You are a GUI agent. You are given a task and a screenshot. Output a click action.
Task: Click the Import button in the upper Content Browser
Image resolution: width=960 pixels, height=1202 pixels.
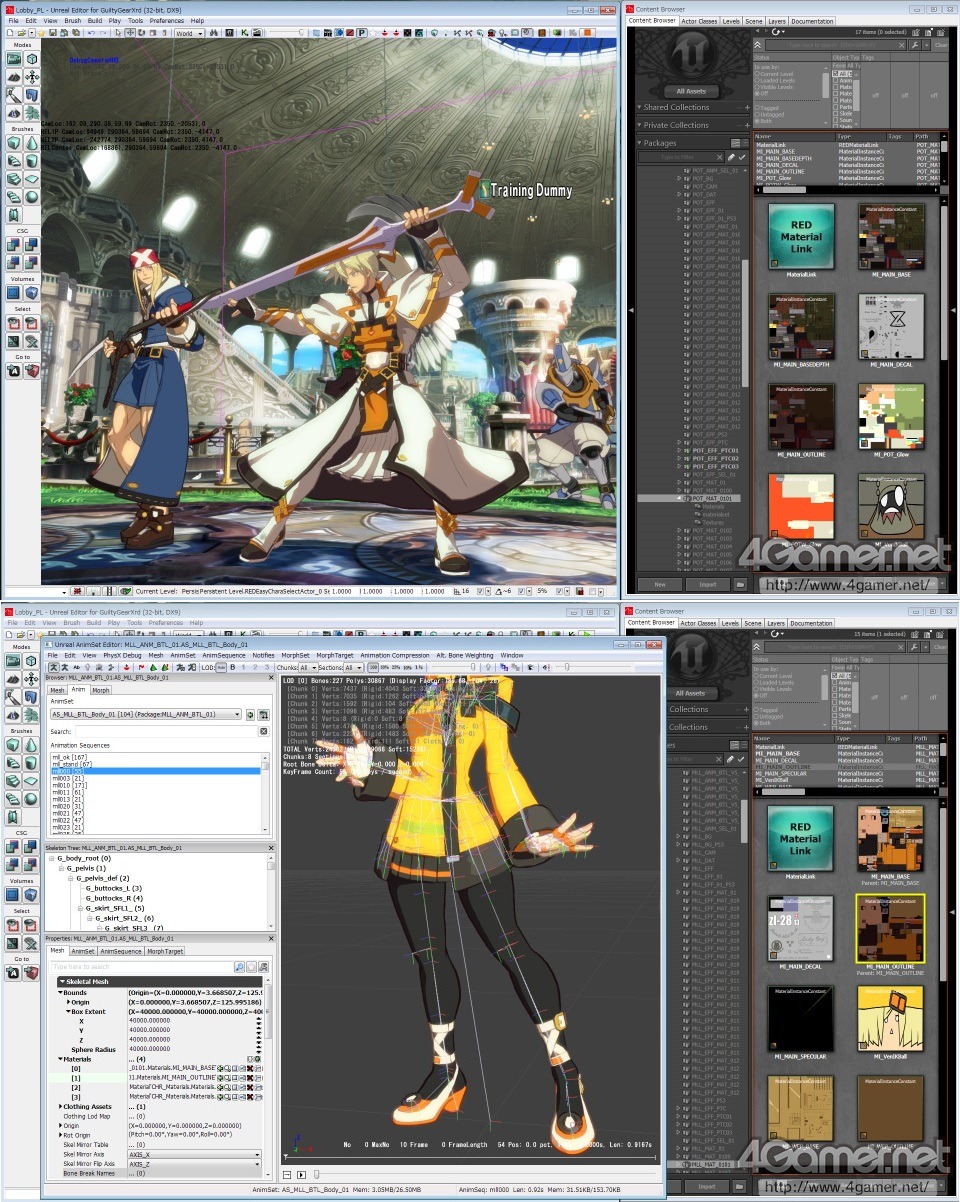click(x=708, y=584)
